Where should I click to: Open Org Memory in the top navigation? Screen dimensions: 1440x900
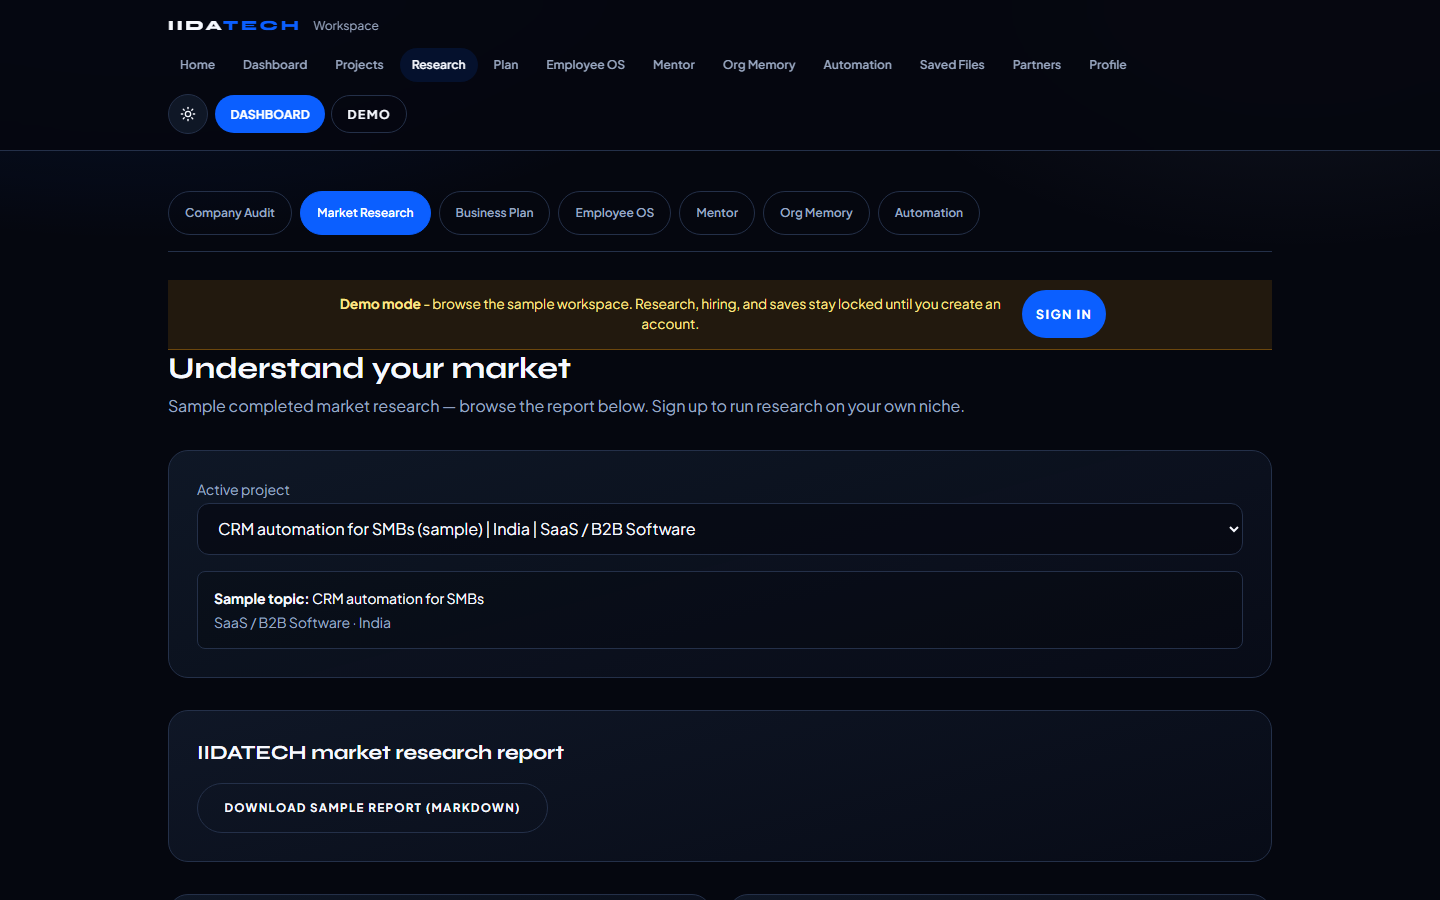[x=759, y=65]
